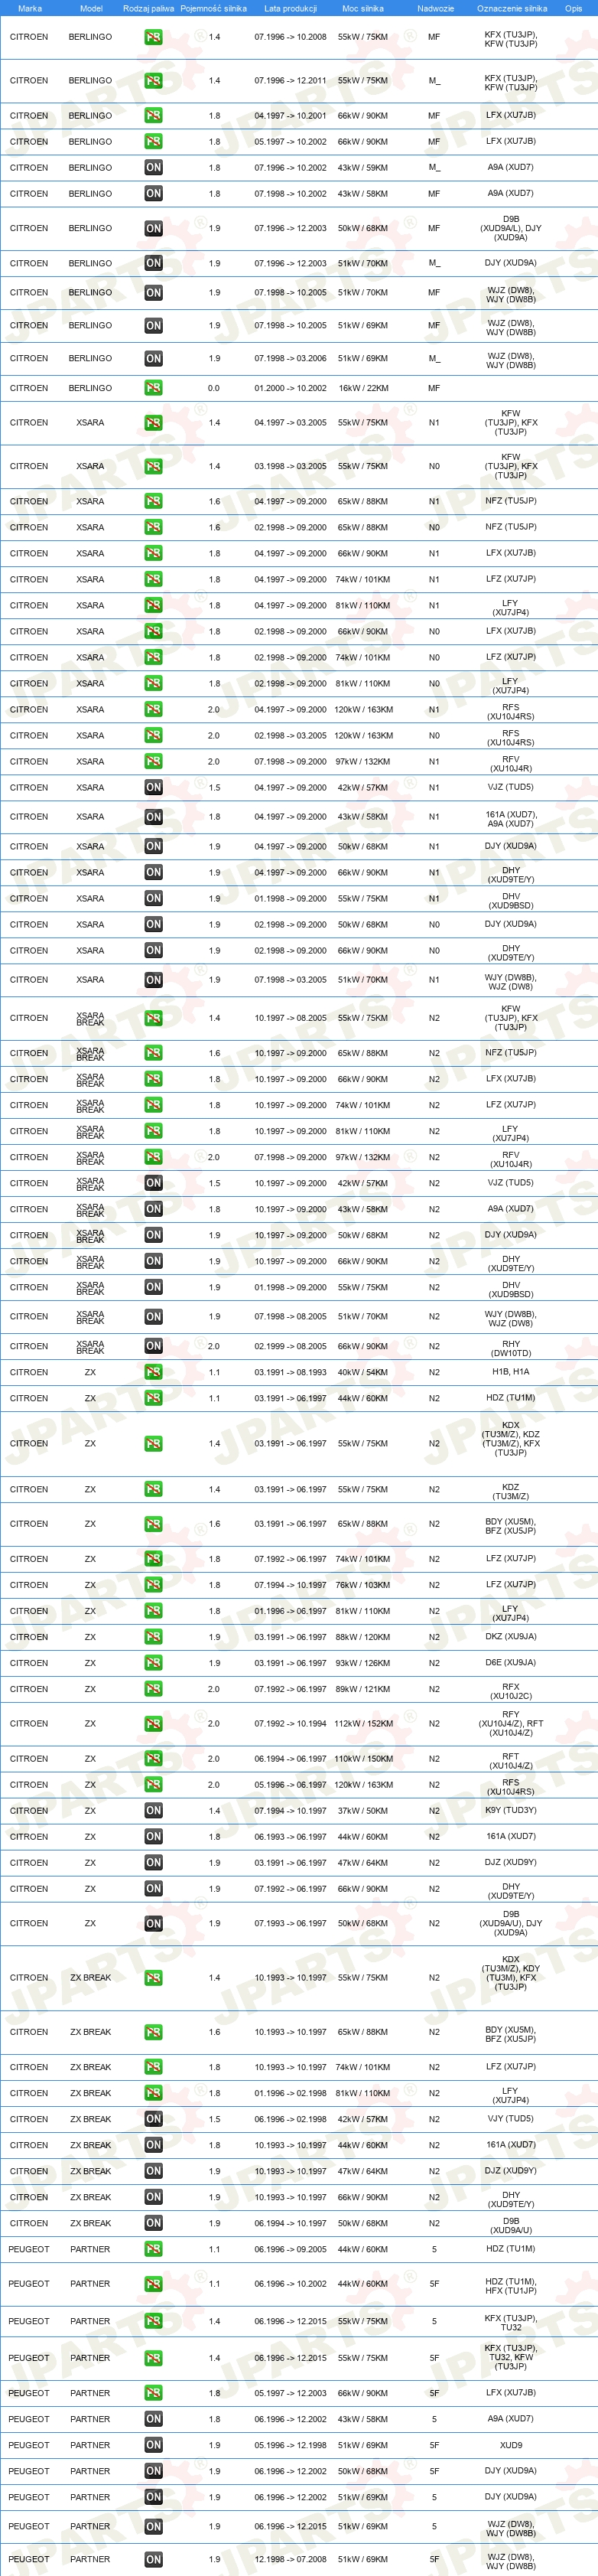598x2576 pixels.
Task: Click the engine code K9Y (TUD3Y)
Action: (x=511, y=1810)
